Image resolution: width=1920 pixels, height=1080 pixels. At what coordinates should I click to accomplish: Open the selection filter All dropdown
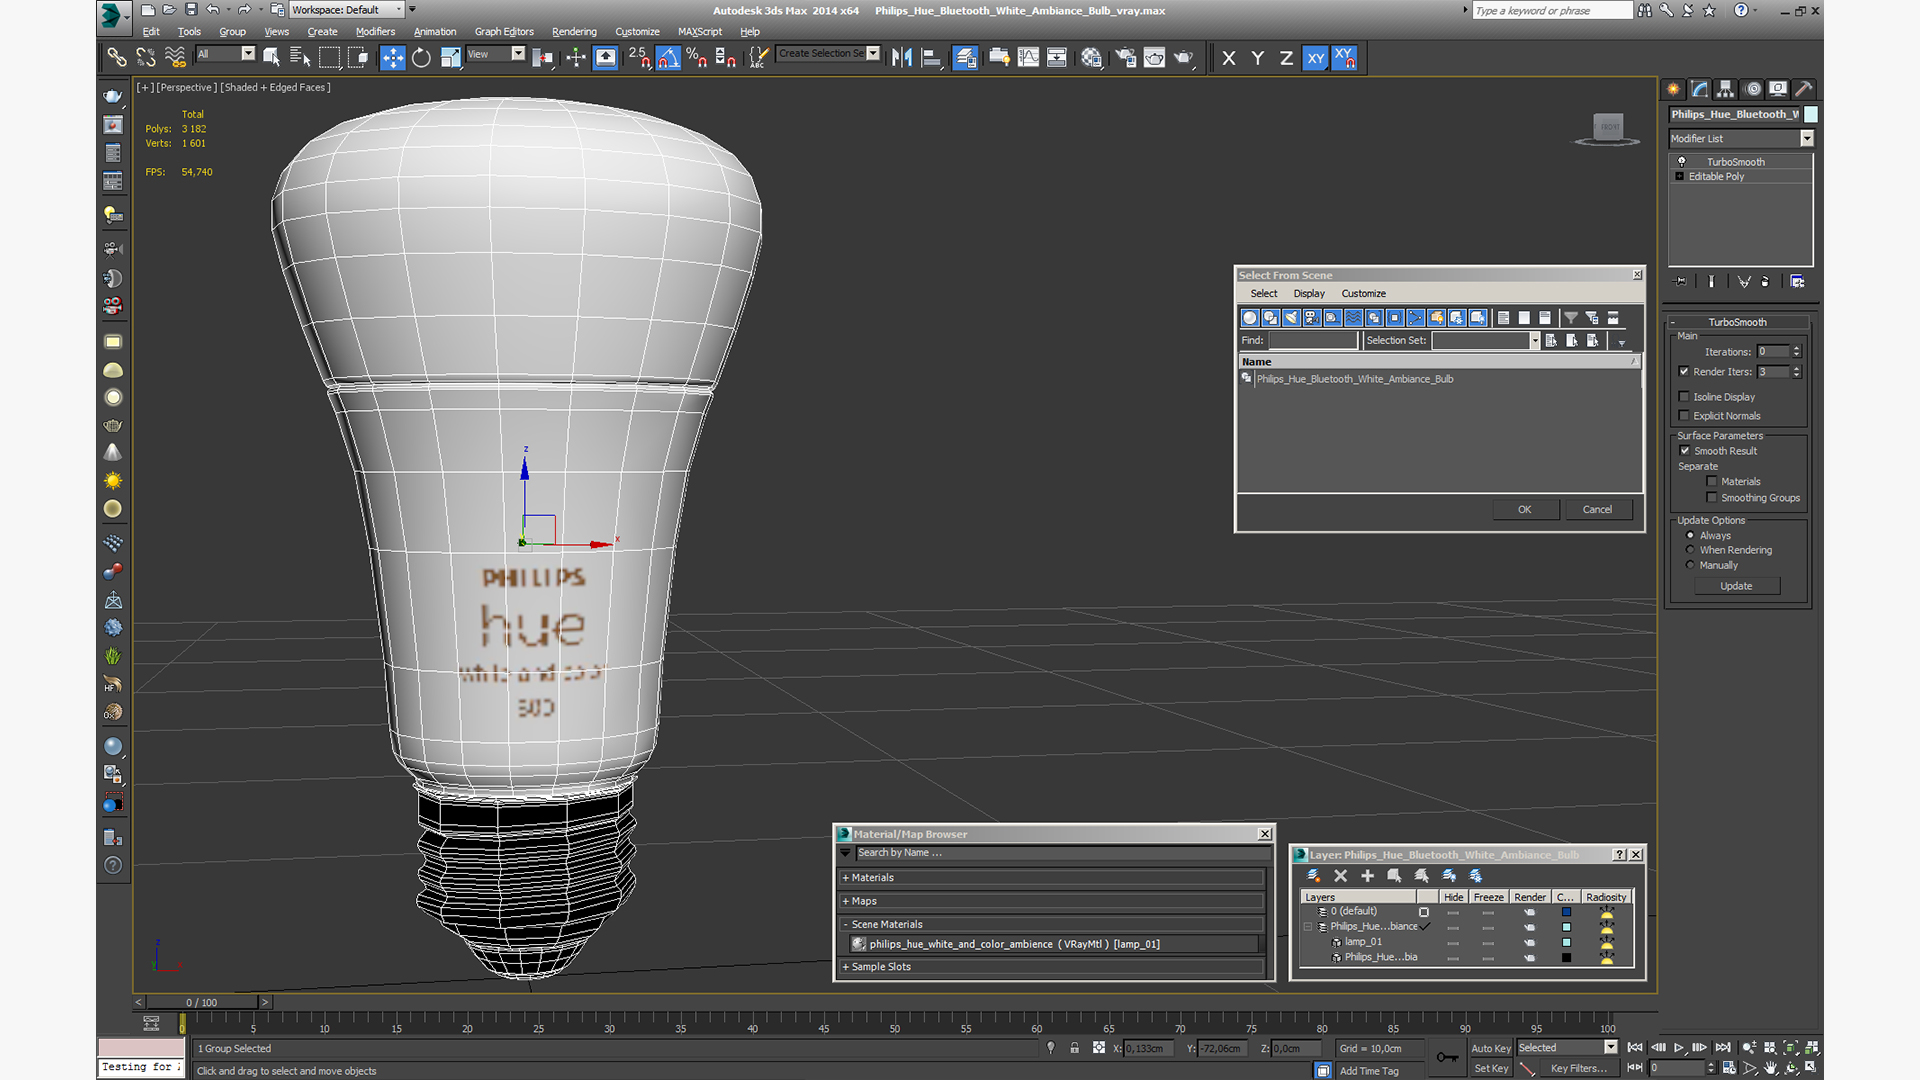click(x=248, y=54)
